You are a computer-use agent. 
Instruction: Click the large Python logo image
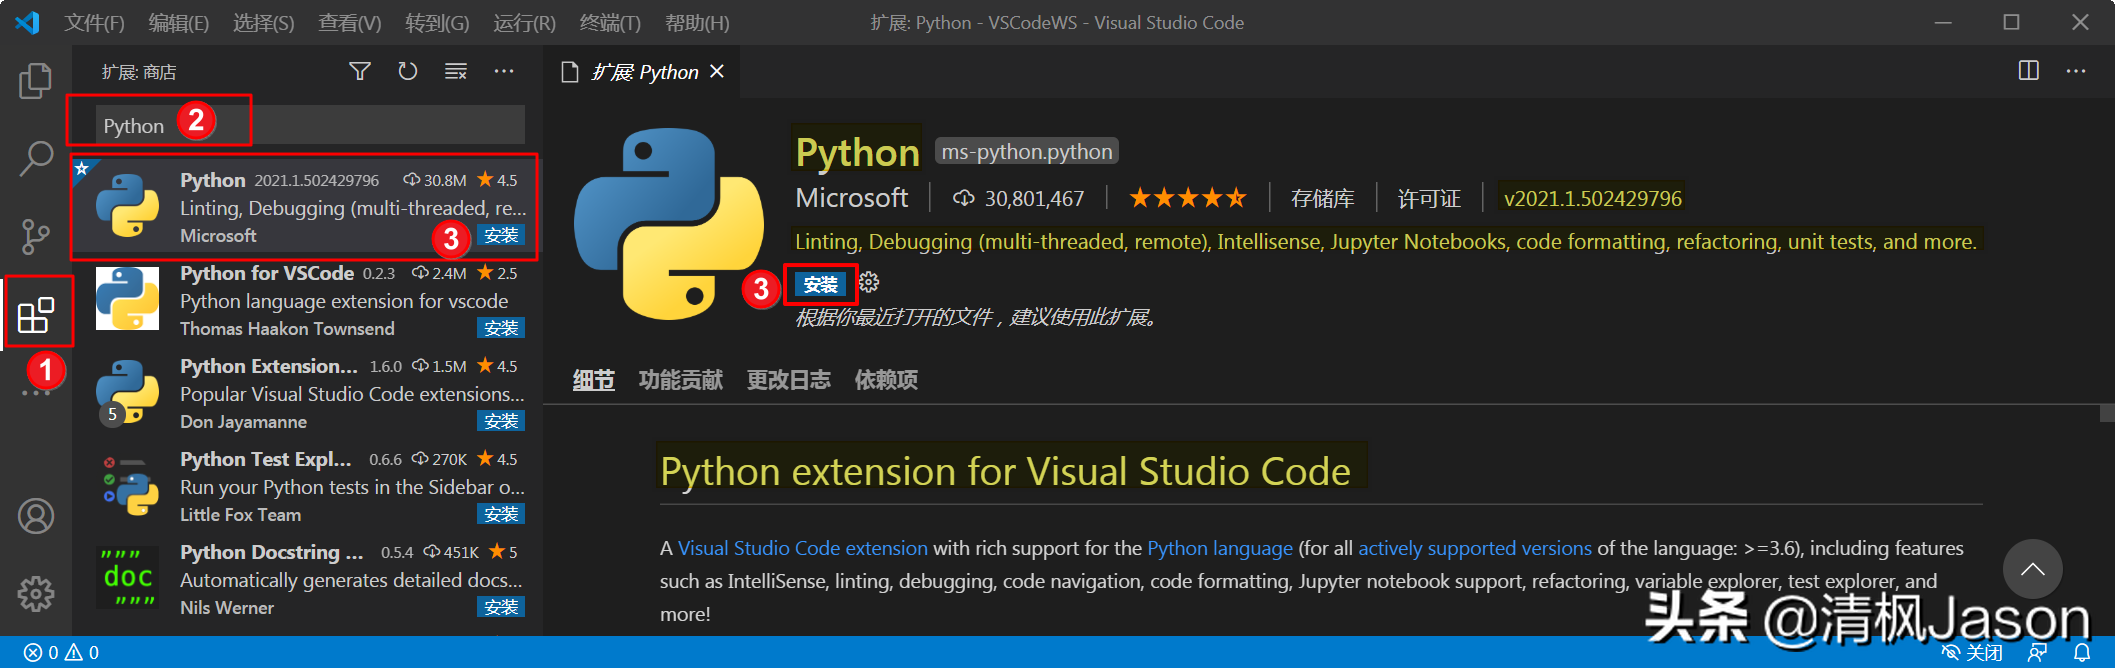[x=668, y=224]
